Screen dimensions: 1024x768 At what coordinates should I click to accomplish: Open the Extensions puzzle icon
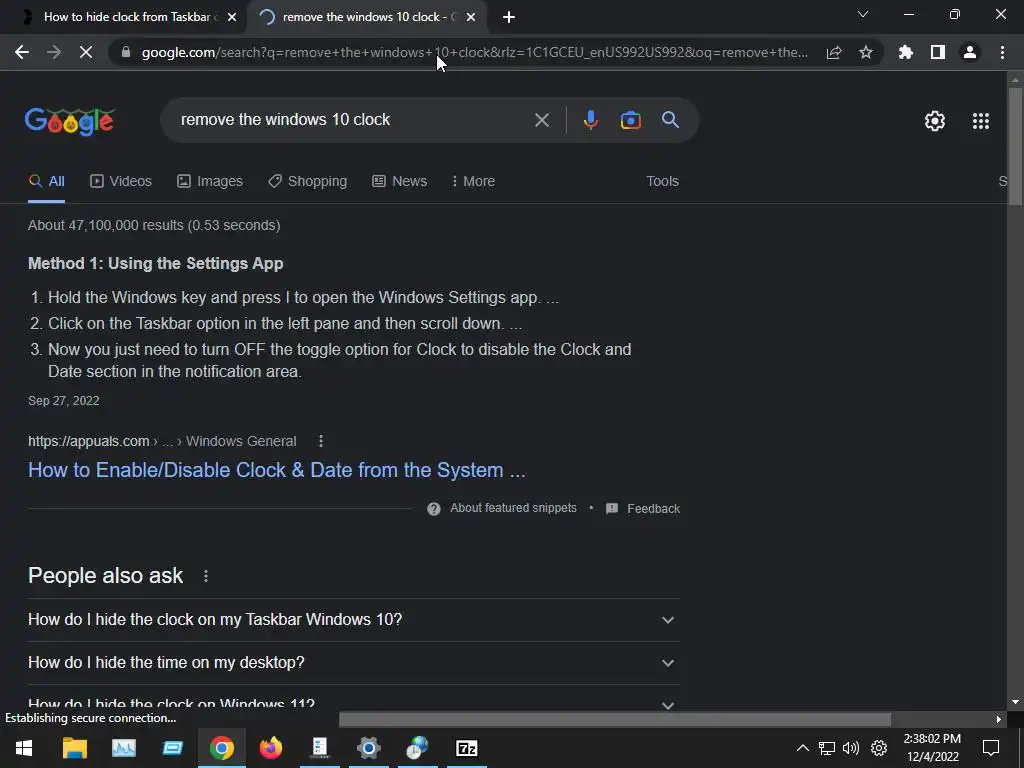[x=906, y=52]
